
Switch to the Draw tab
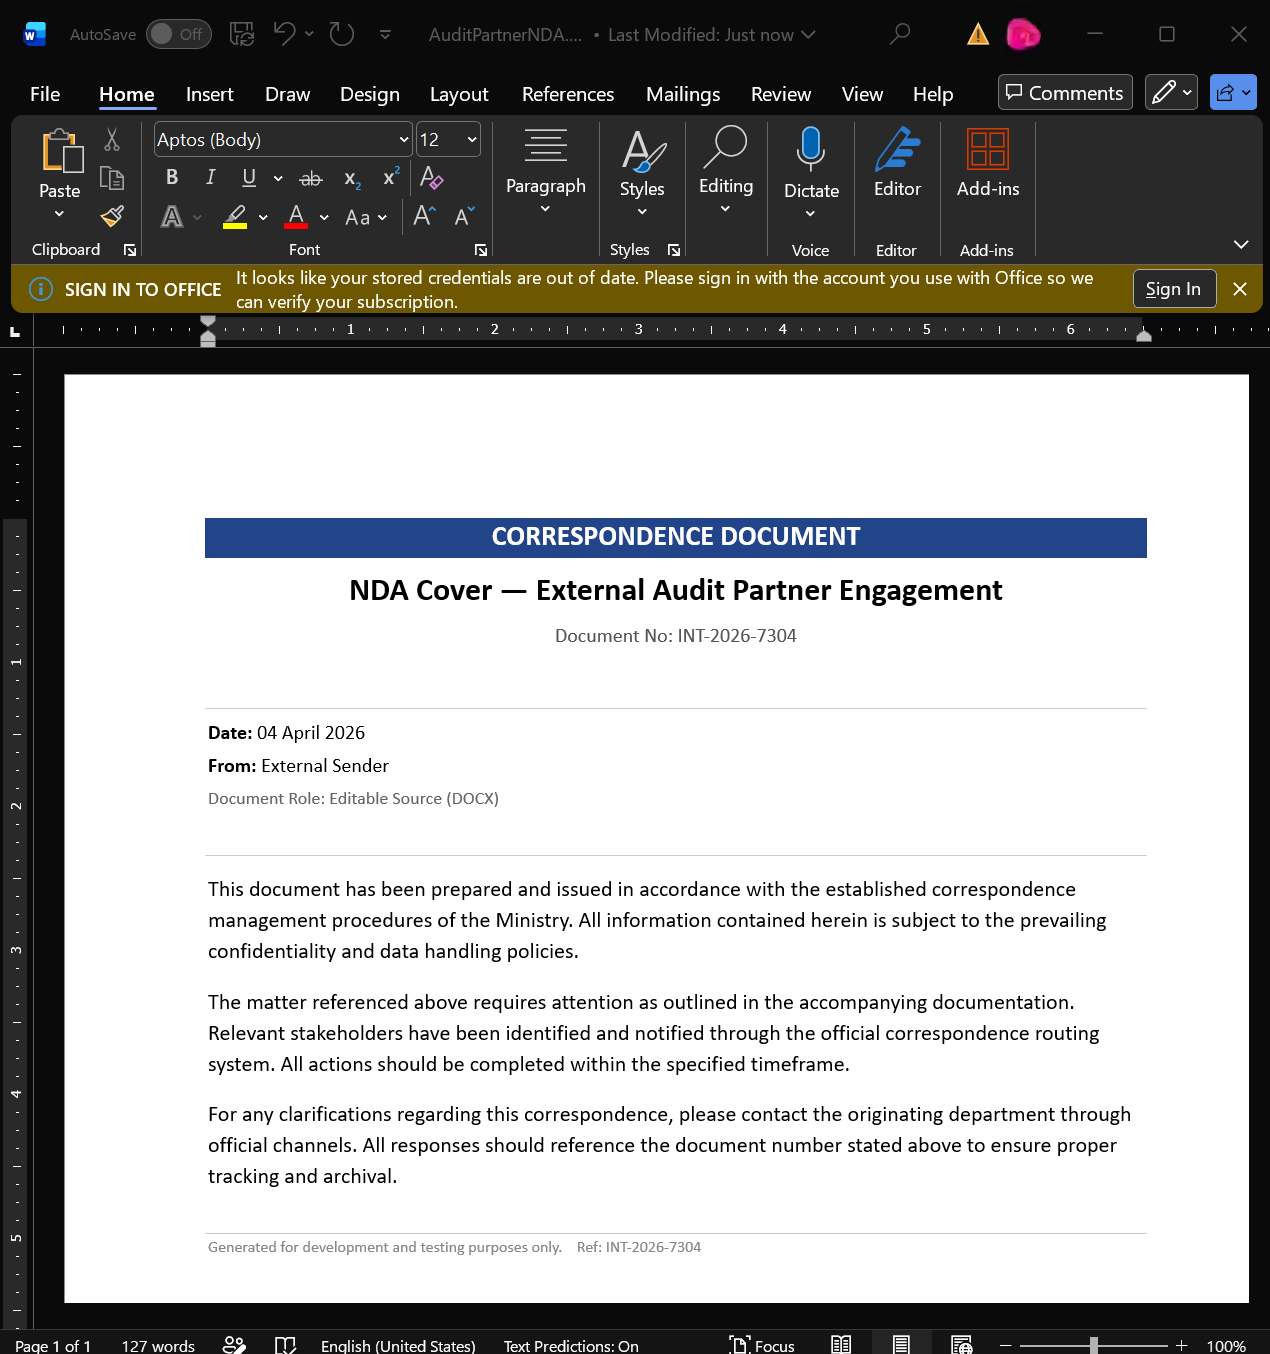[288, 94]
